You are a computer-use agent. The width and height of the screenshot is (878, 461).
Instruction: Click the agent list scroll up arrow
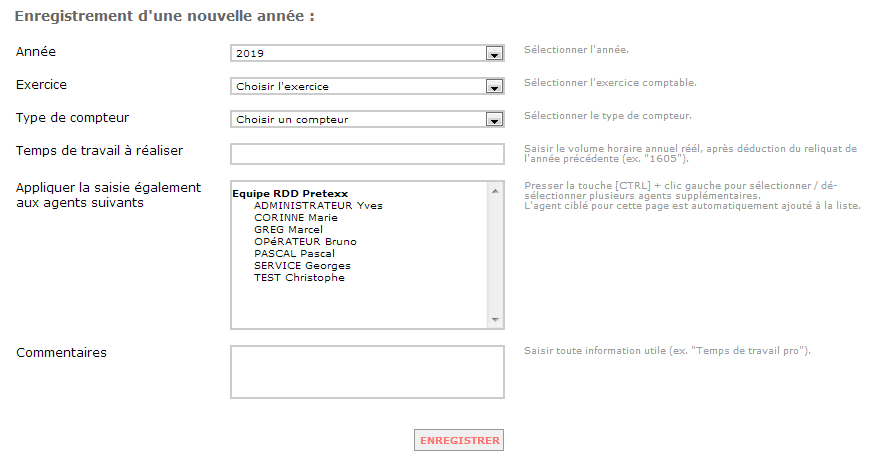pyautogui.click(x=495, y=191)
